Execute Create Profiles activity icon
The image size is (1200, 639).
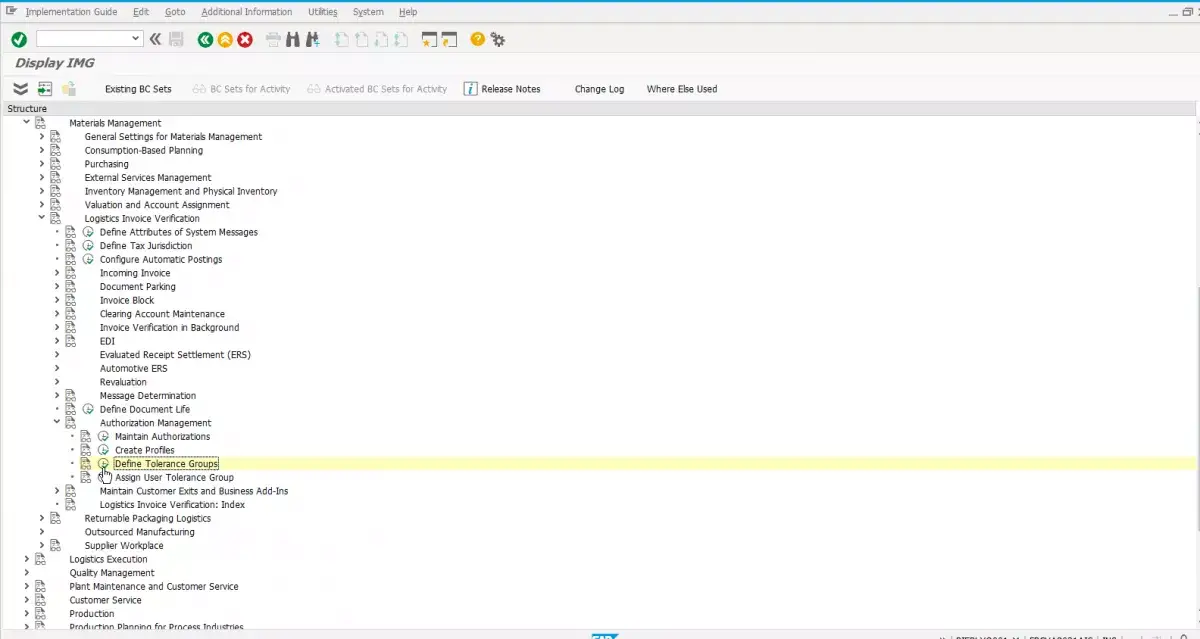click(x=103, y=450)
